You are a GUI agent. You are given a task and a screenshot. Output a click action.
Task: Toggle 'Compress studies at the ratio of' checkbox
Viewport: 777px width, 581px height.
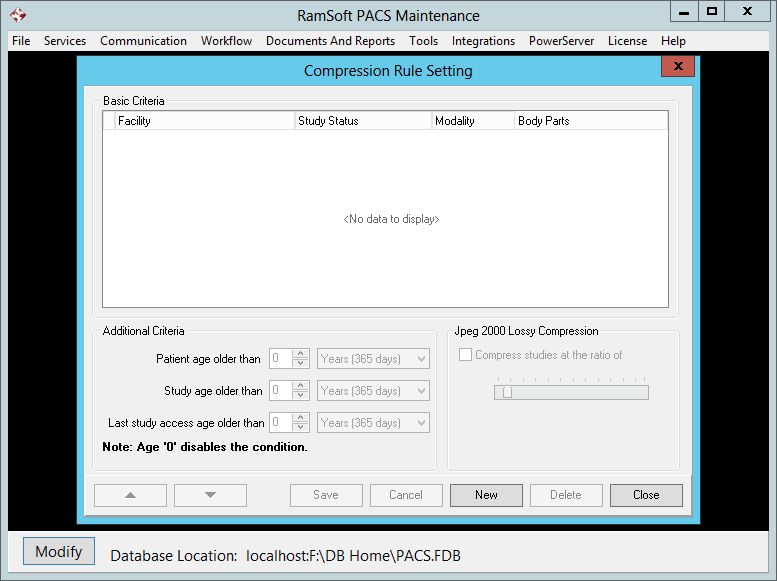(x=466, y=355)
